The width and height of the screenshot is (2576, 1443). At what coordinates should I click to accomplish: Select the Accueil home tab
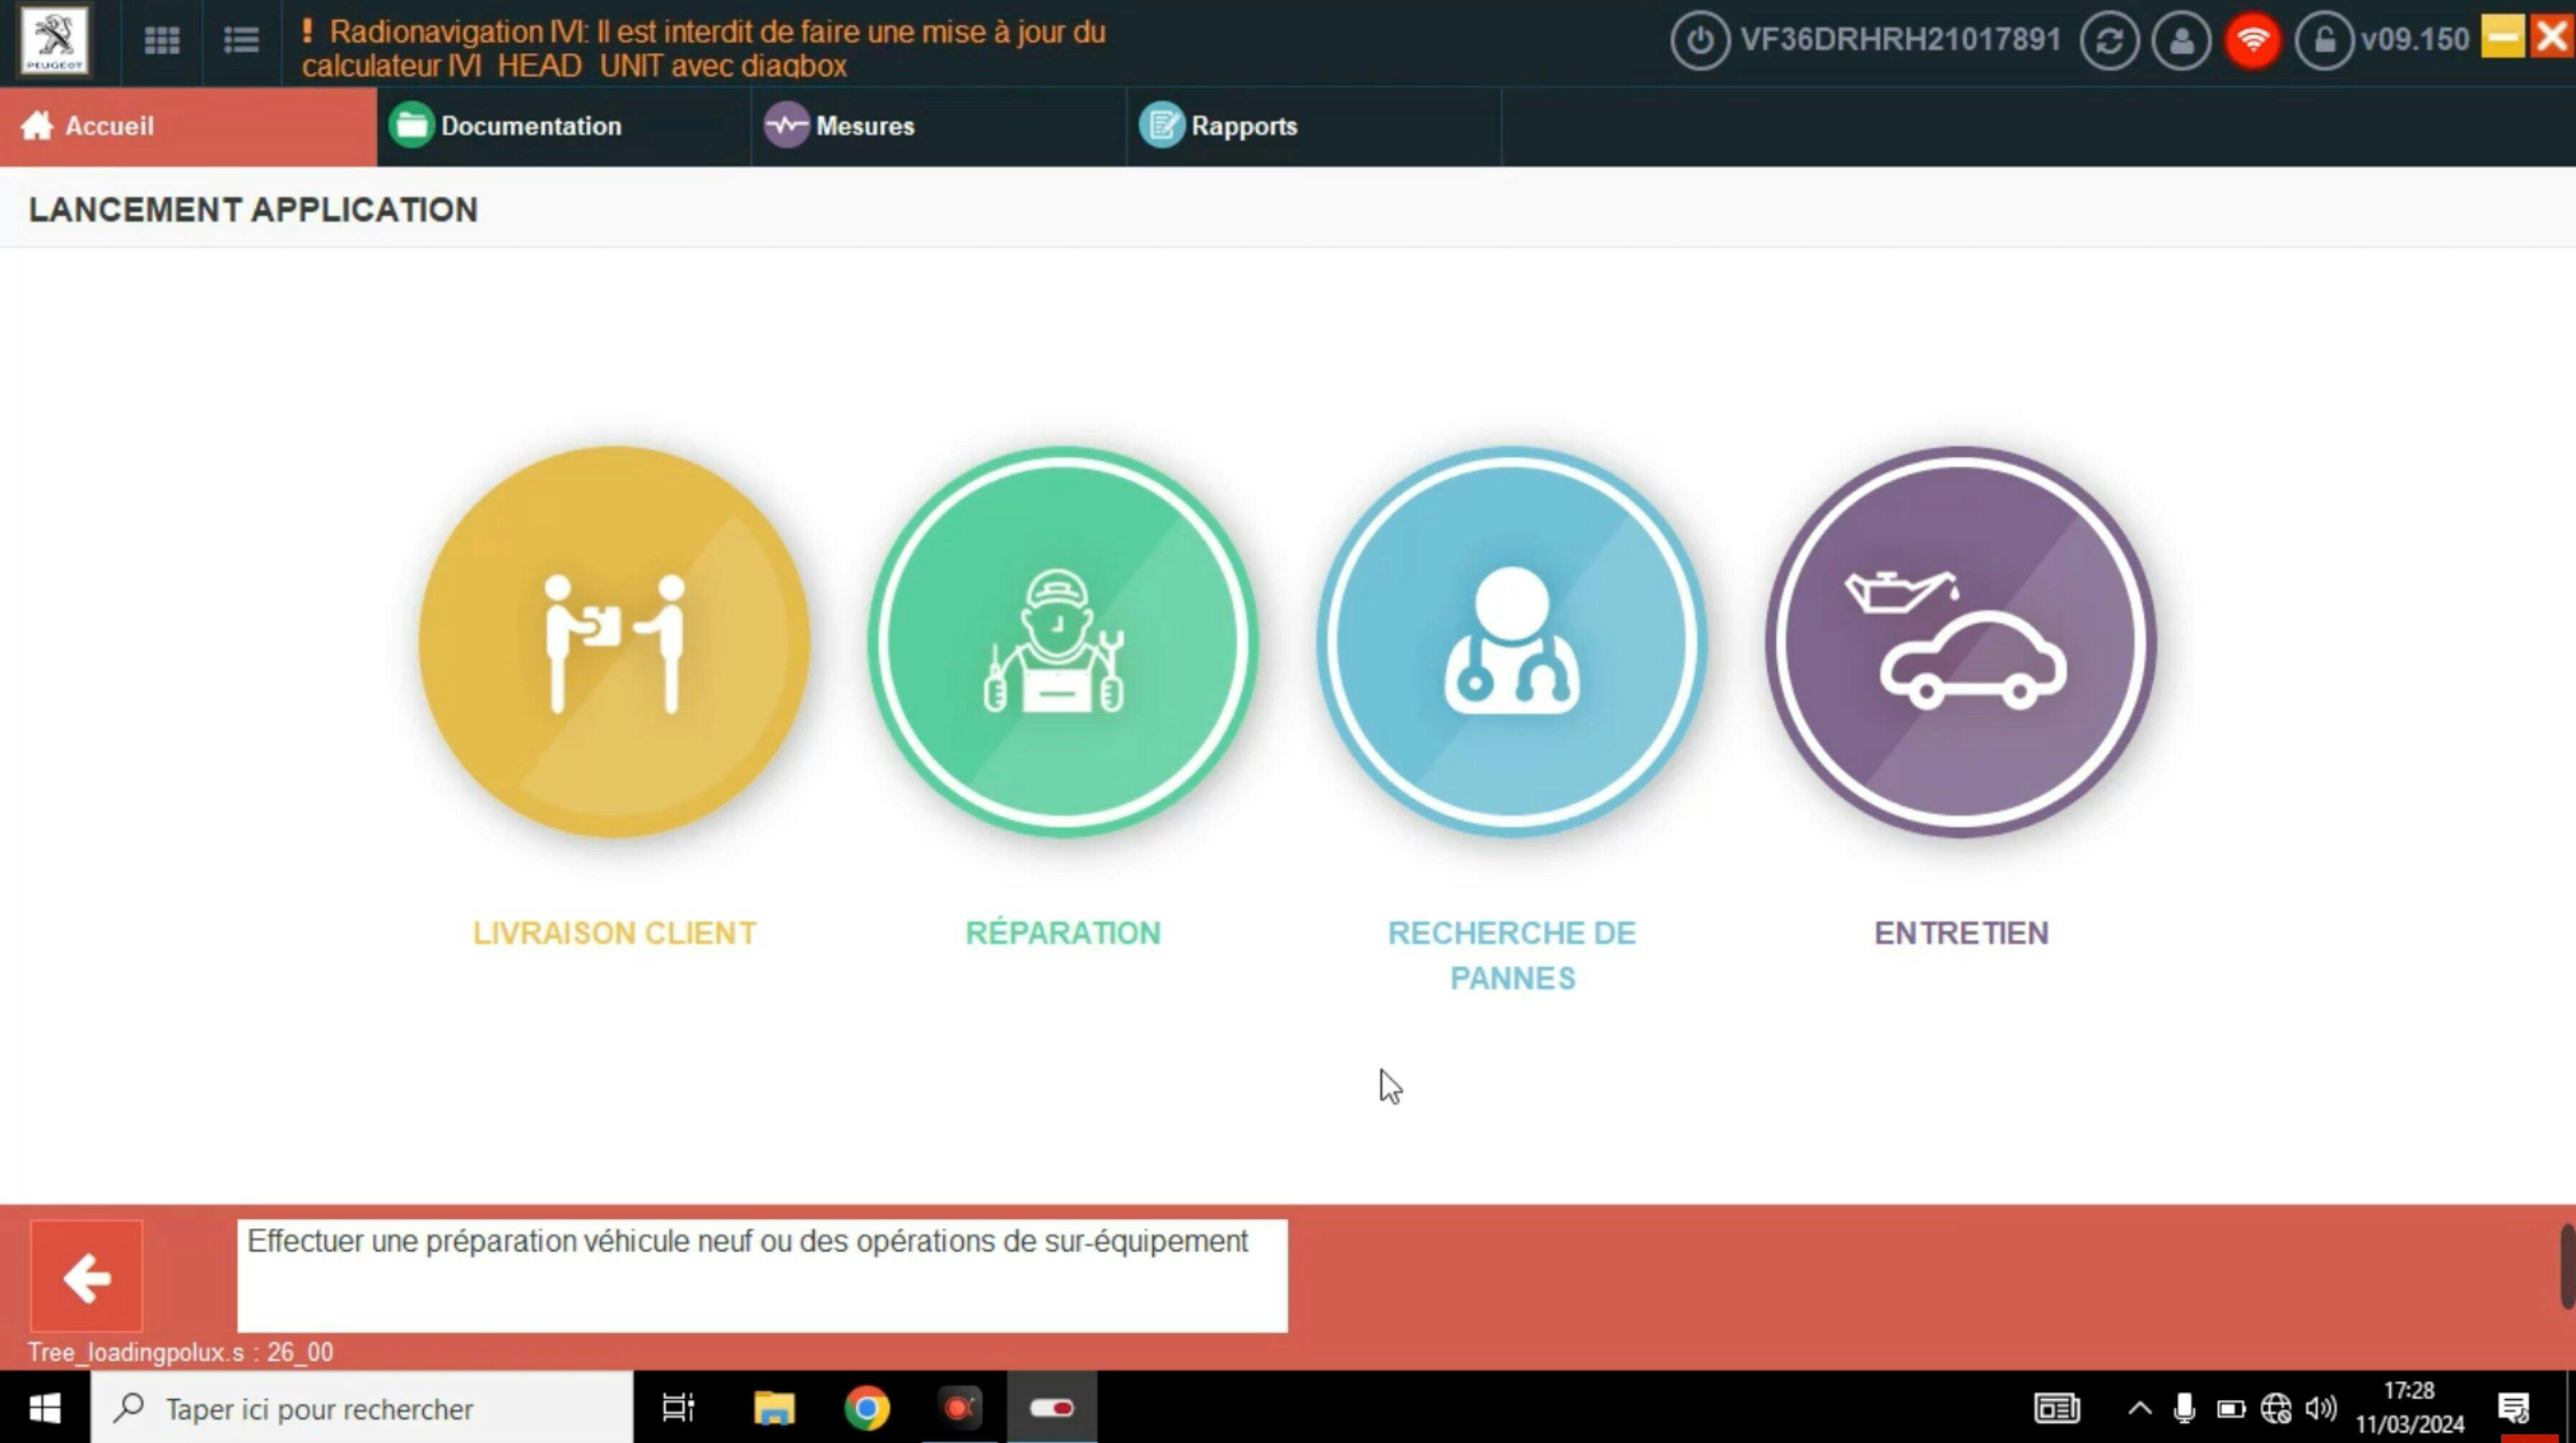109,126
